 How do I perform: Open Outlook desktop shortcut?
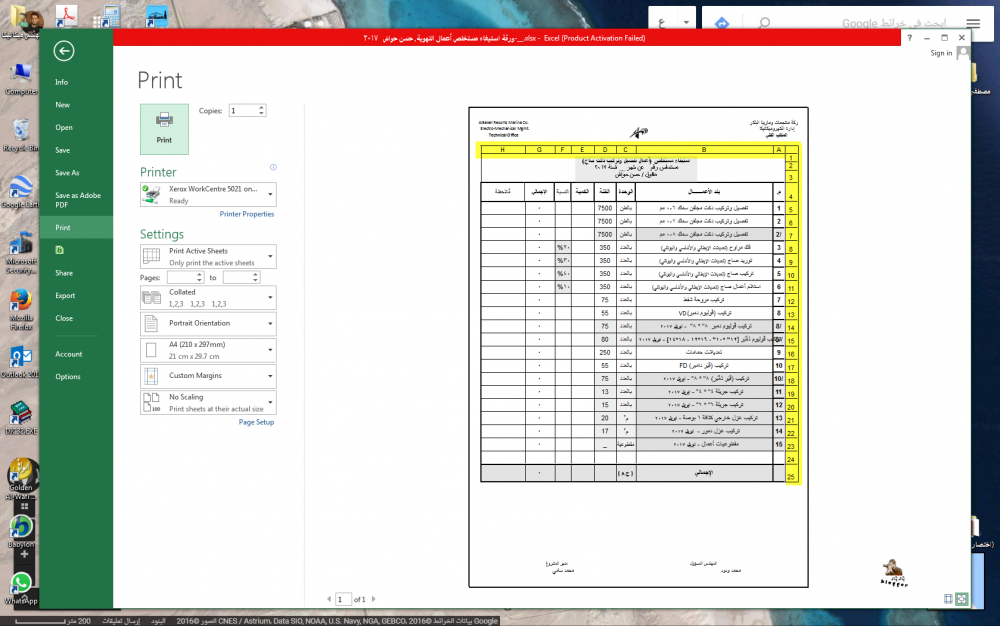[x=21, y=361]
